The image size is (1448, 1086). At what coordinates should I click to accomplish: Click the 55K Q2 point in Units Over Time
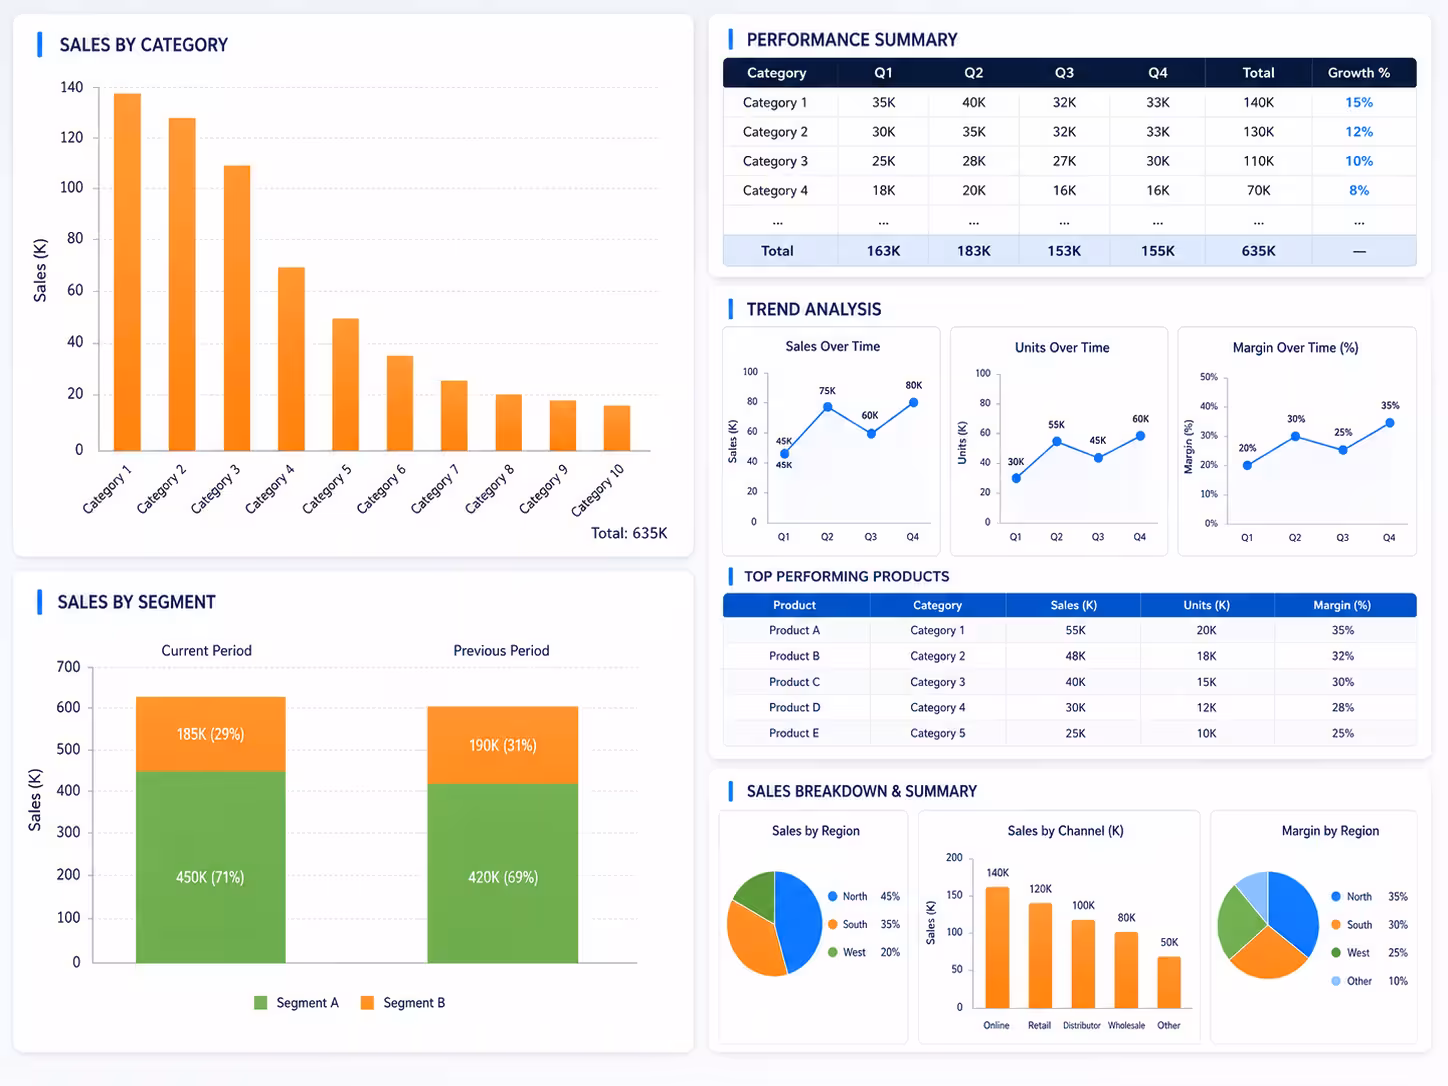tap(1056, 441)
